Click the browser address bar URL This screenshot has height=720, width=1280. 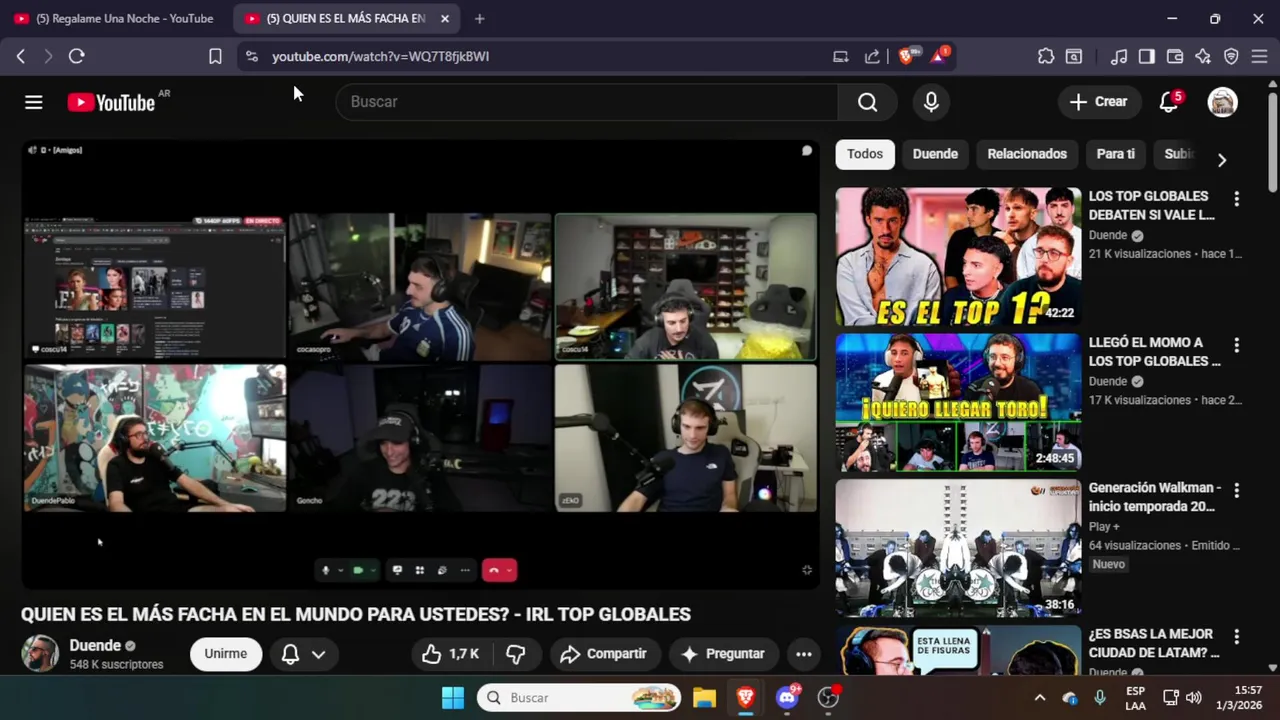tap(380, 56)
